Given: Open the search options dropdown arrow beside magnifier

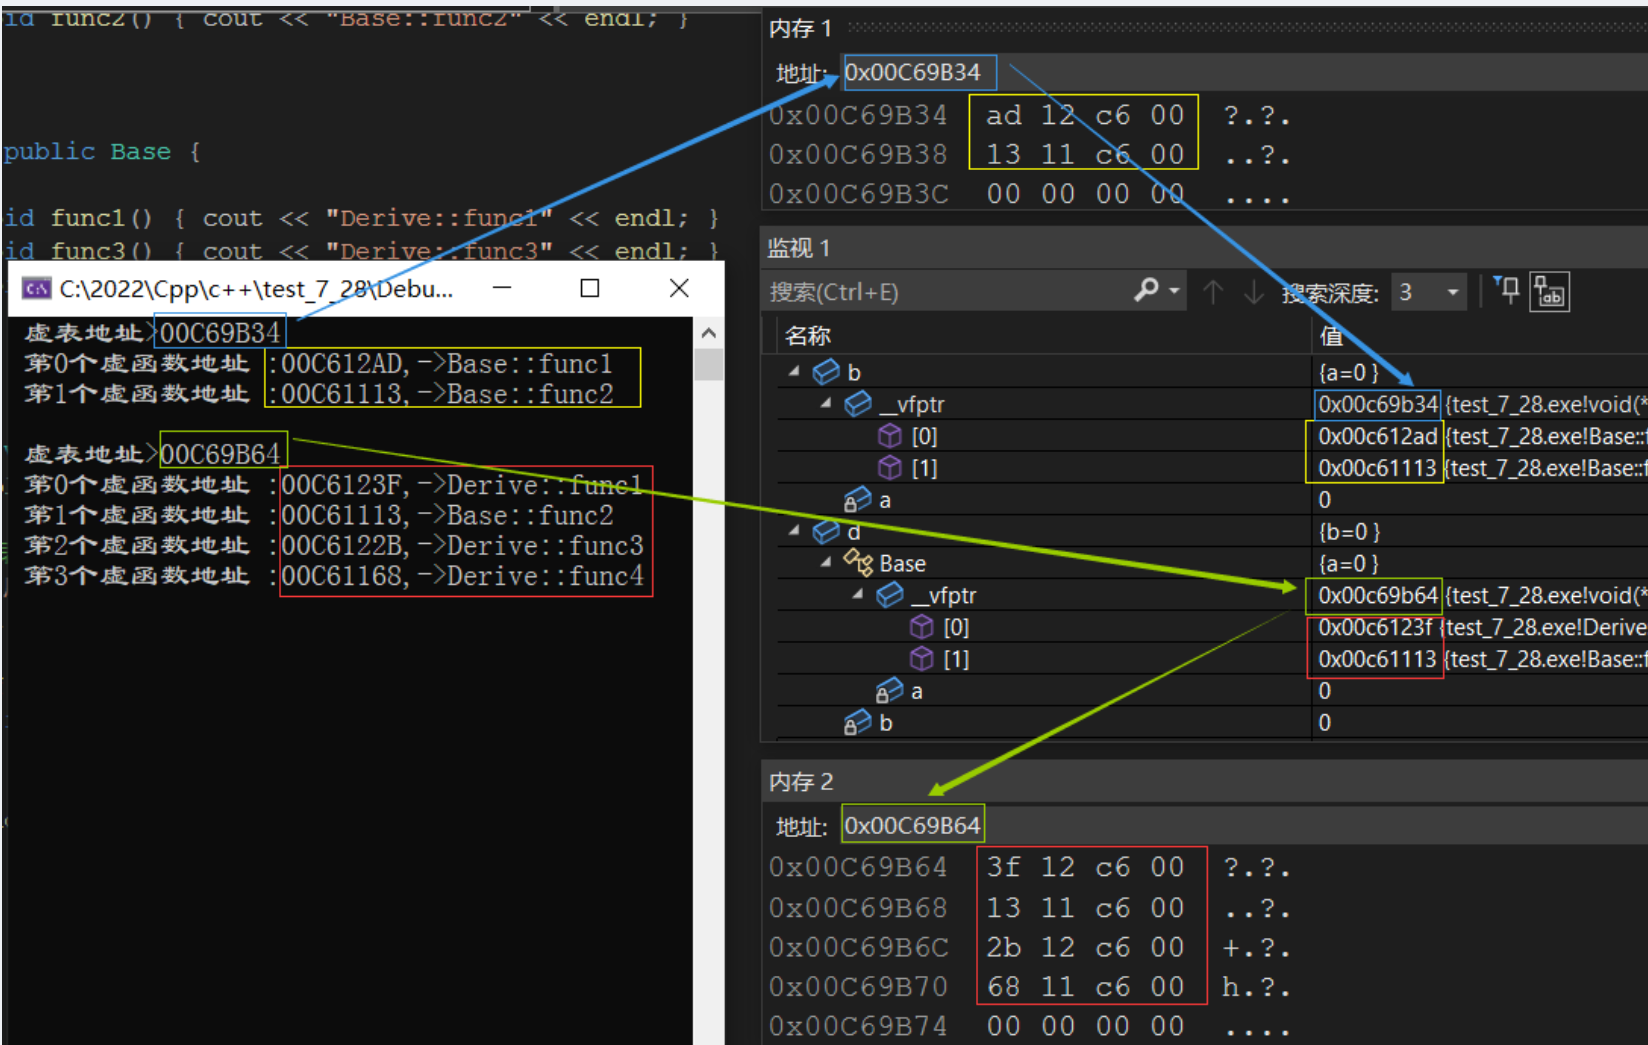Looking at the screenshot, I should 1175,292.
